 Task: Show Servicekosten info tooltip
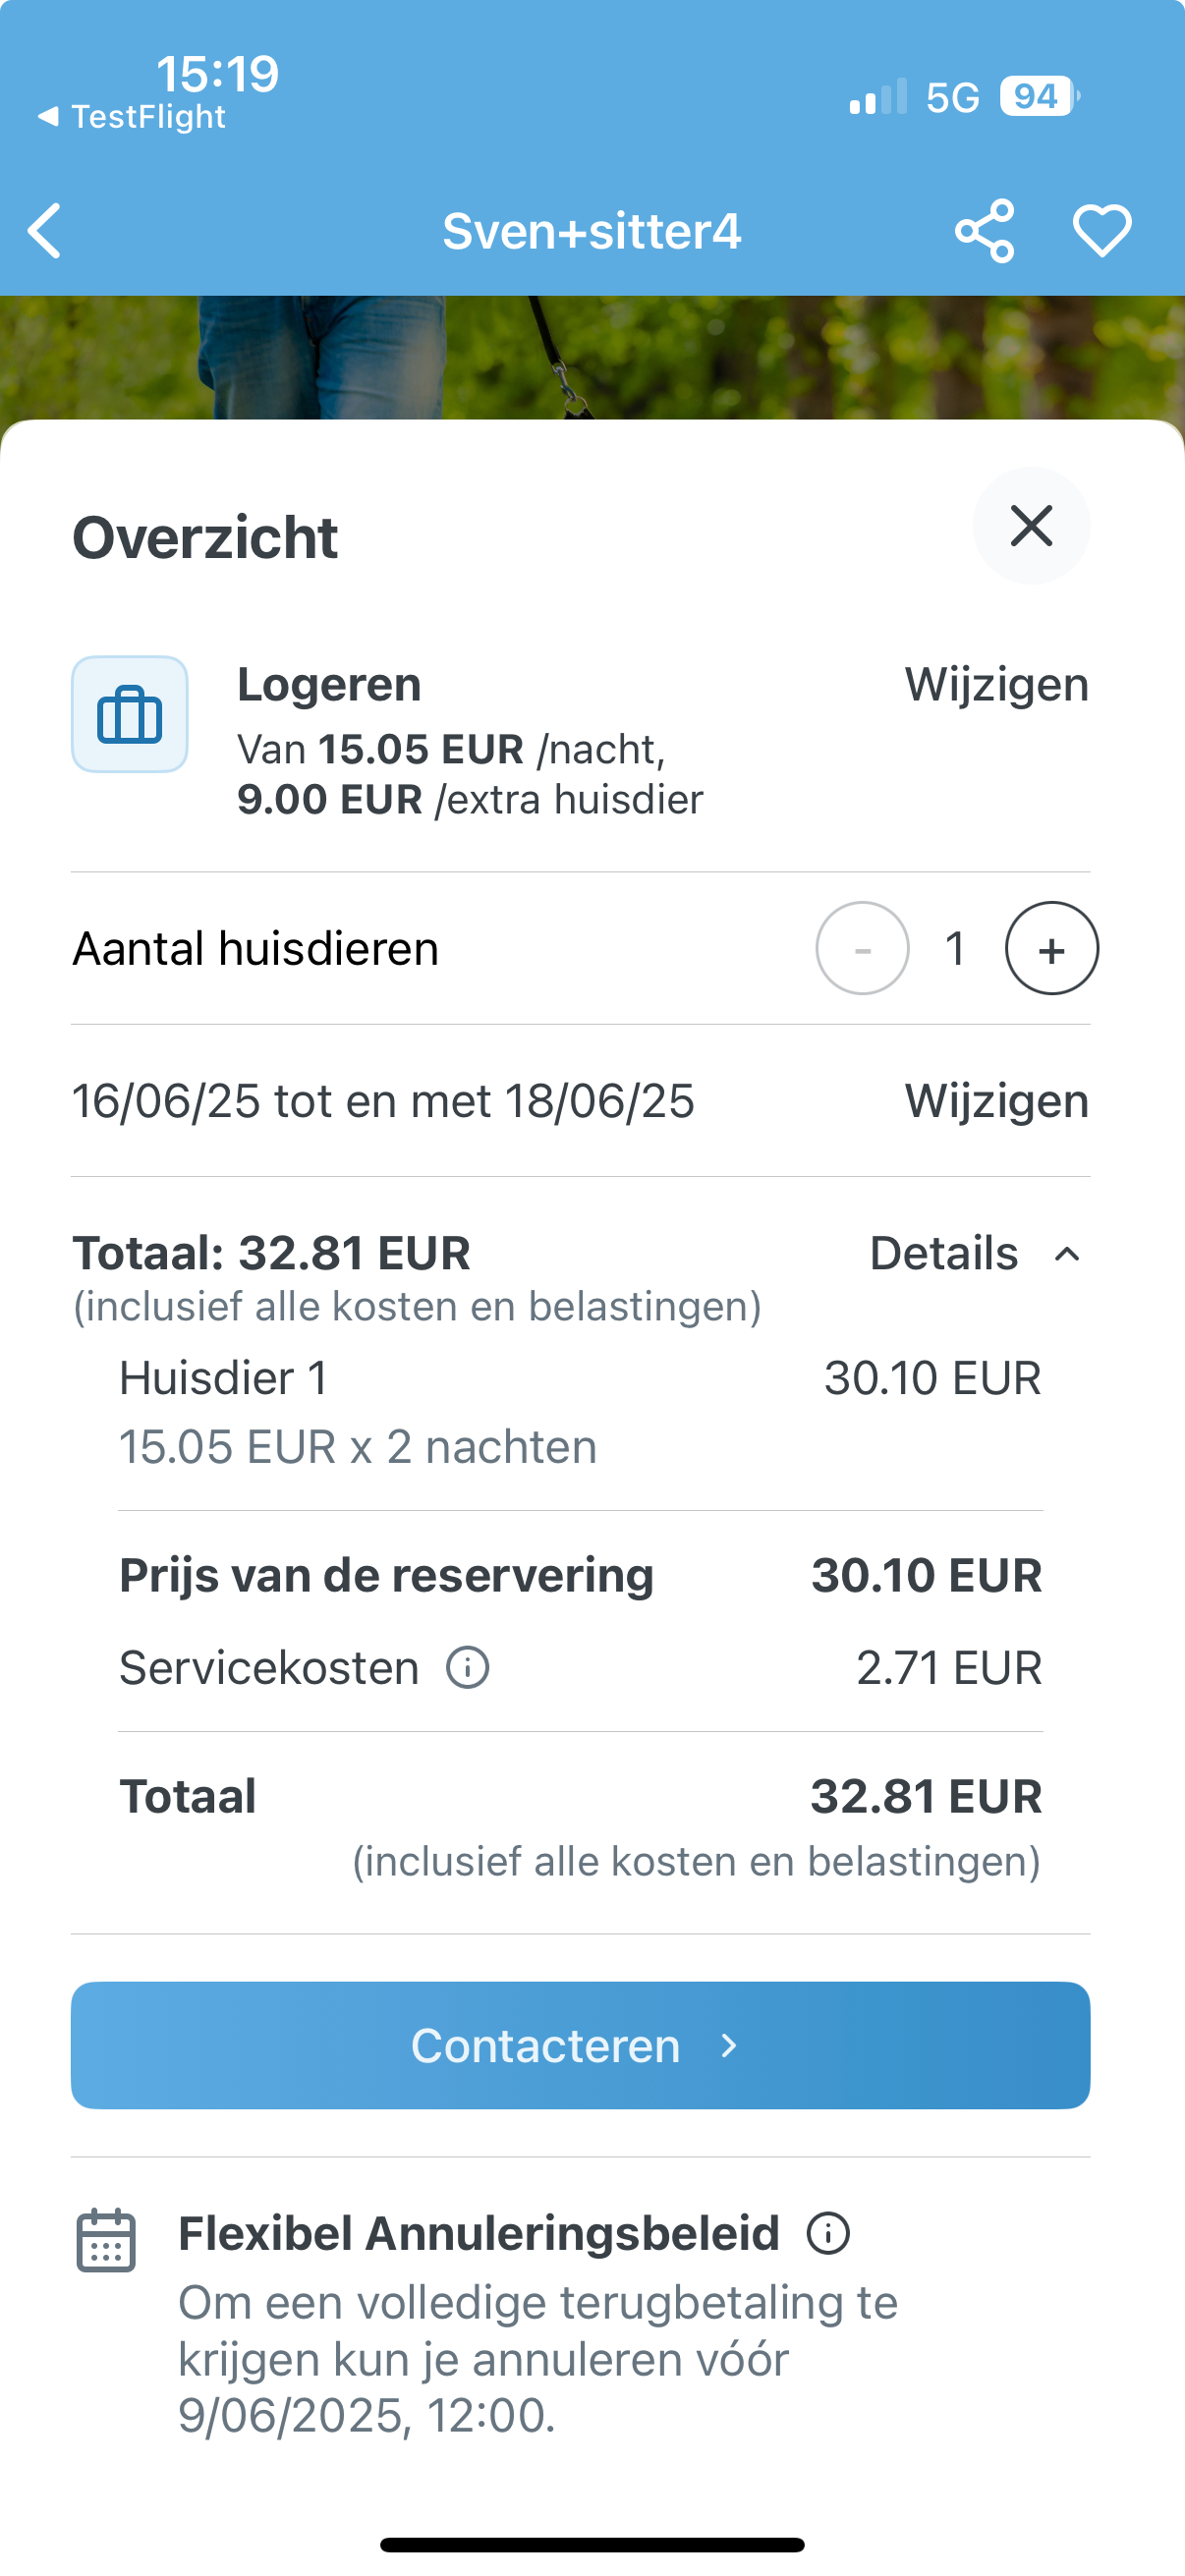tap(467, 1667)
